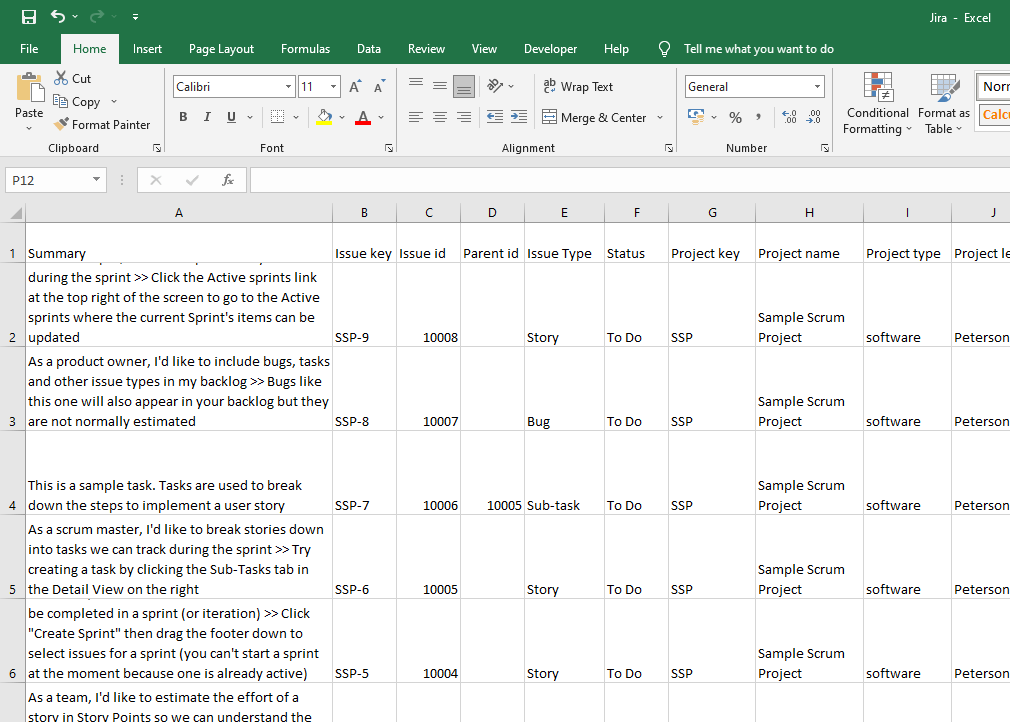
Task: Click into the formula bar
Action: pyautogui.click(x=629, y=180)
